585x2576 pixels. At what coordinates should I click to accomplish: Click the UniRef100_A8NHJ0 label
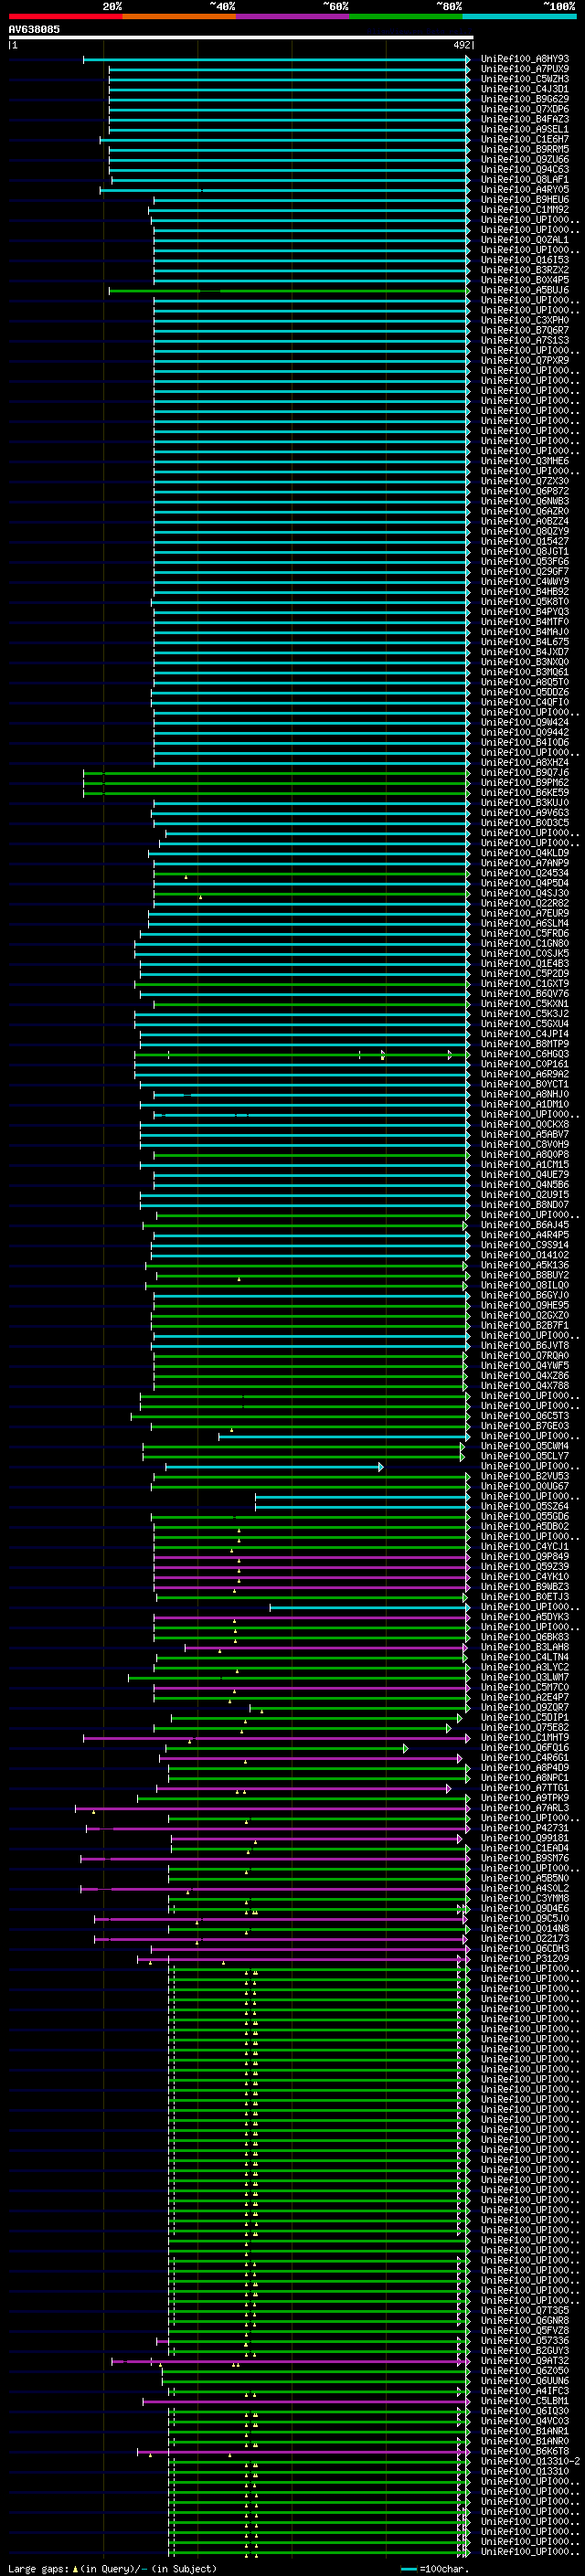pos(525,1094)
